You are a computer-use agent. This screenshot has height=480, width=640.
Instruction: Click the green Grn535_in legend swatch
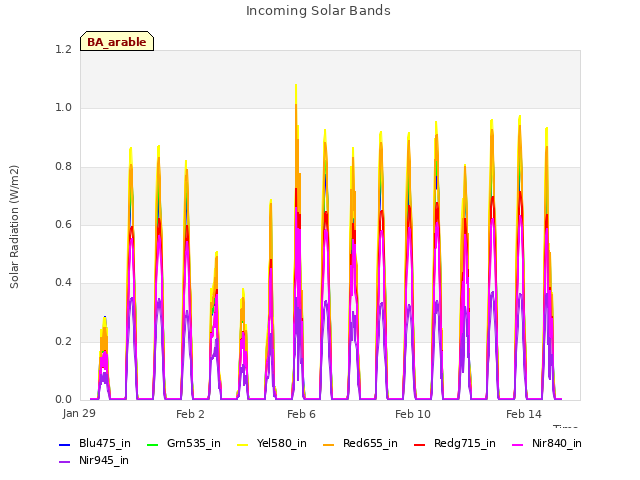click(152, 444)
